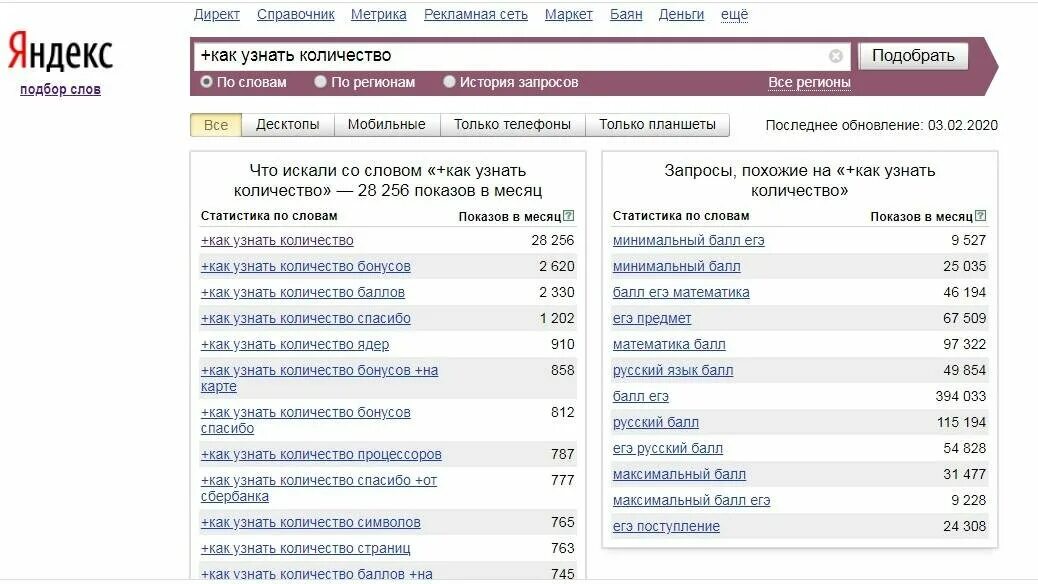This screenshot has height=584, width=1038.
Task: Open similar query 'максимальный балл егэ'
Action: 692,500
